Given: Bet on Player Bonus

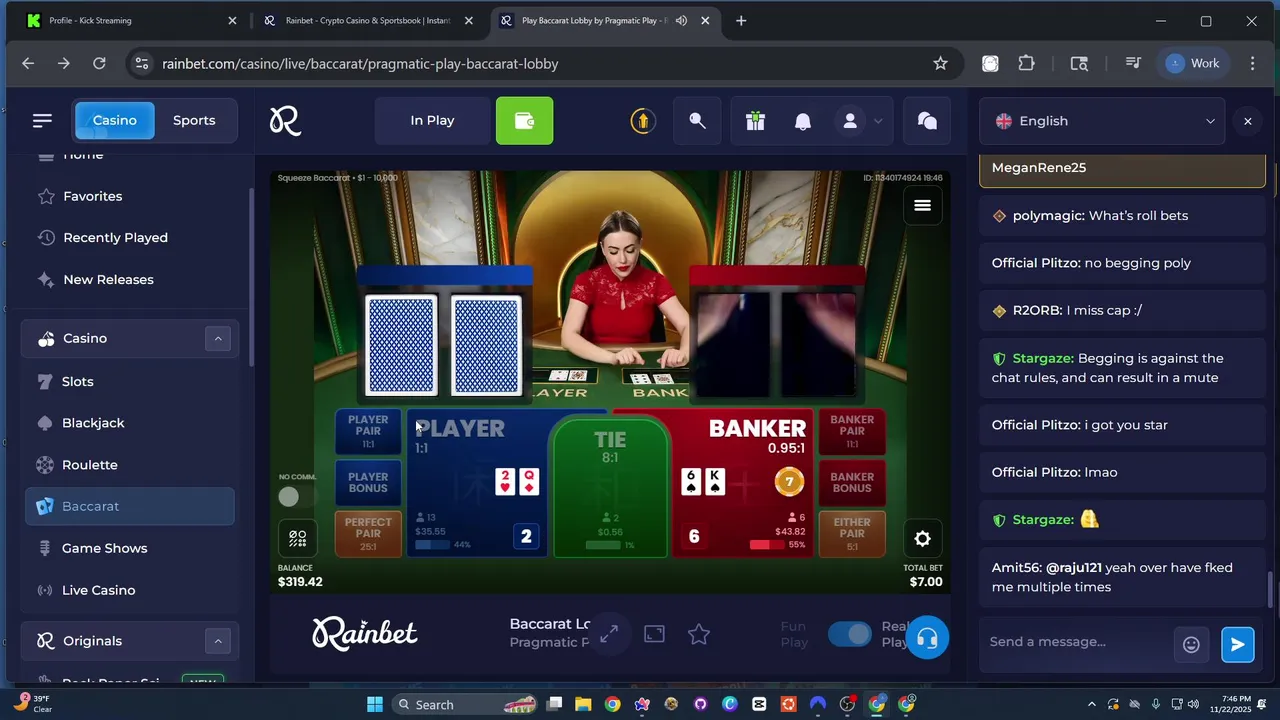Looking at the screenshot, I should pos(368,483).
